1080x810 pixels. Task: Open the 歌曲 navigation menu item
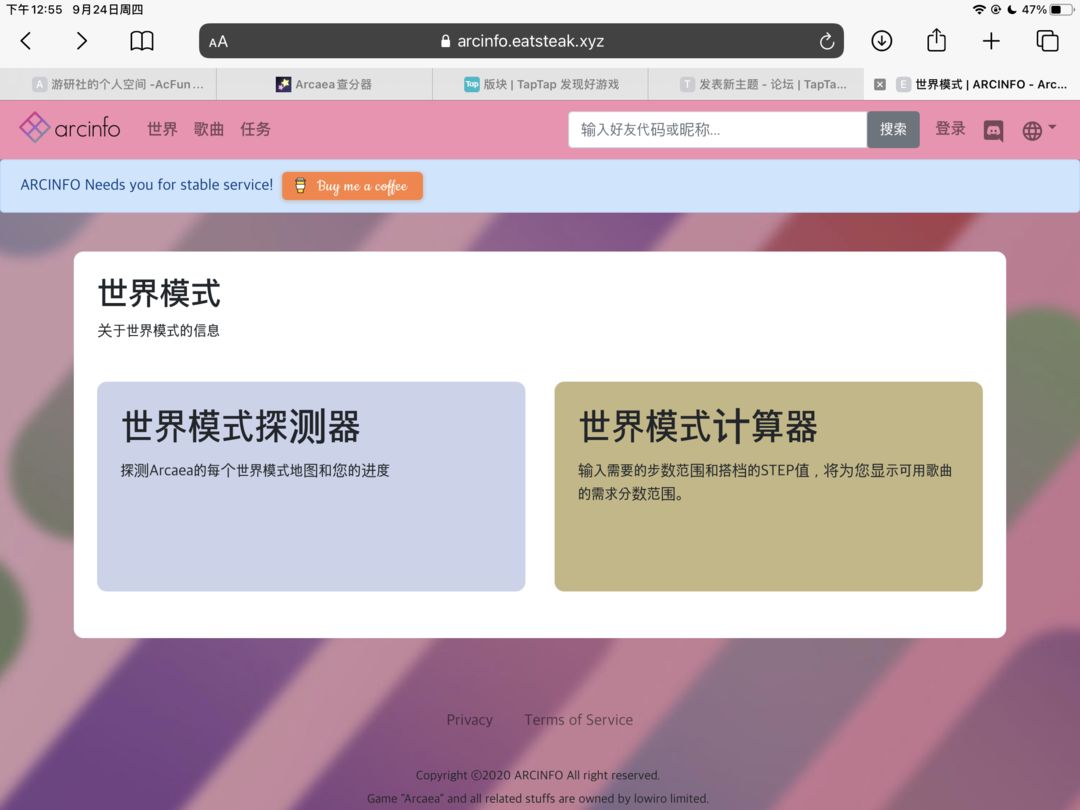[209, 129]
